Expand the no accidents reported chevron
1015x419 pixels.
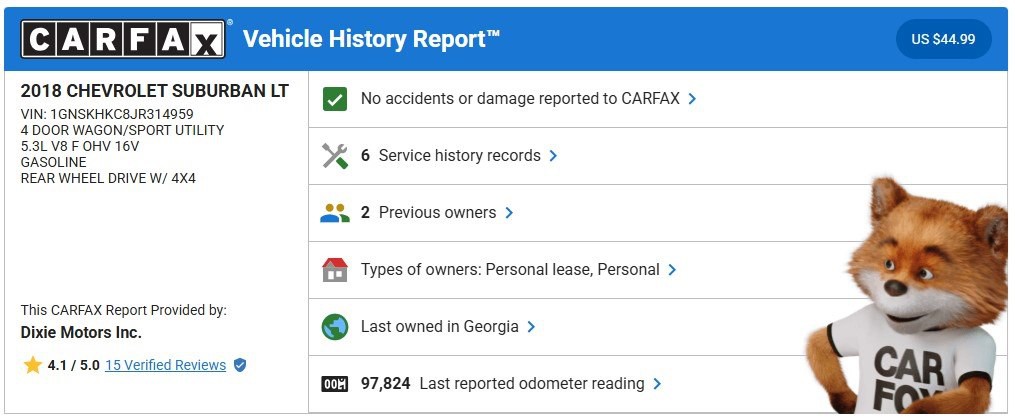692,99
